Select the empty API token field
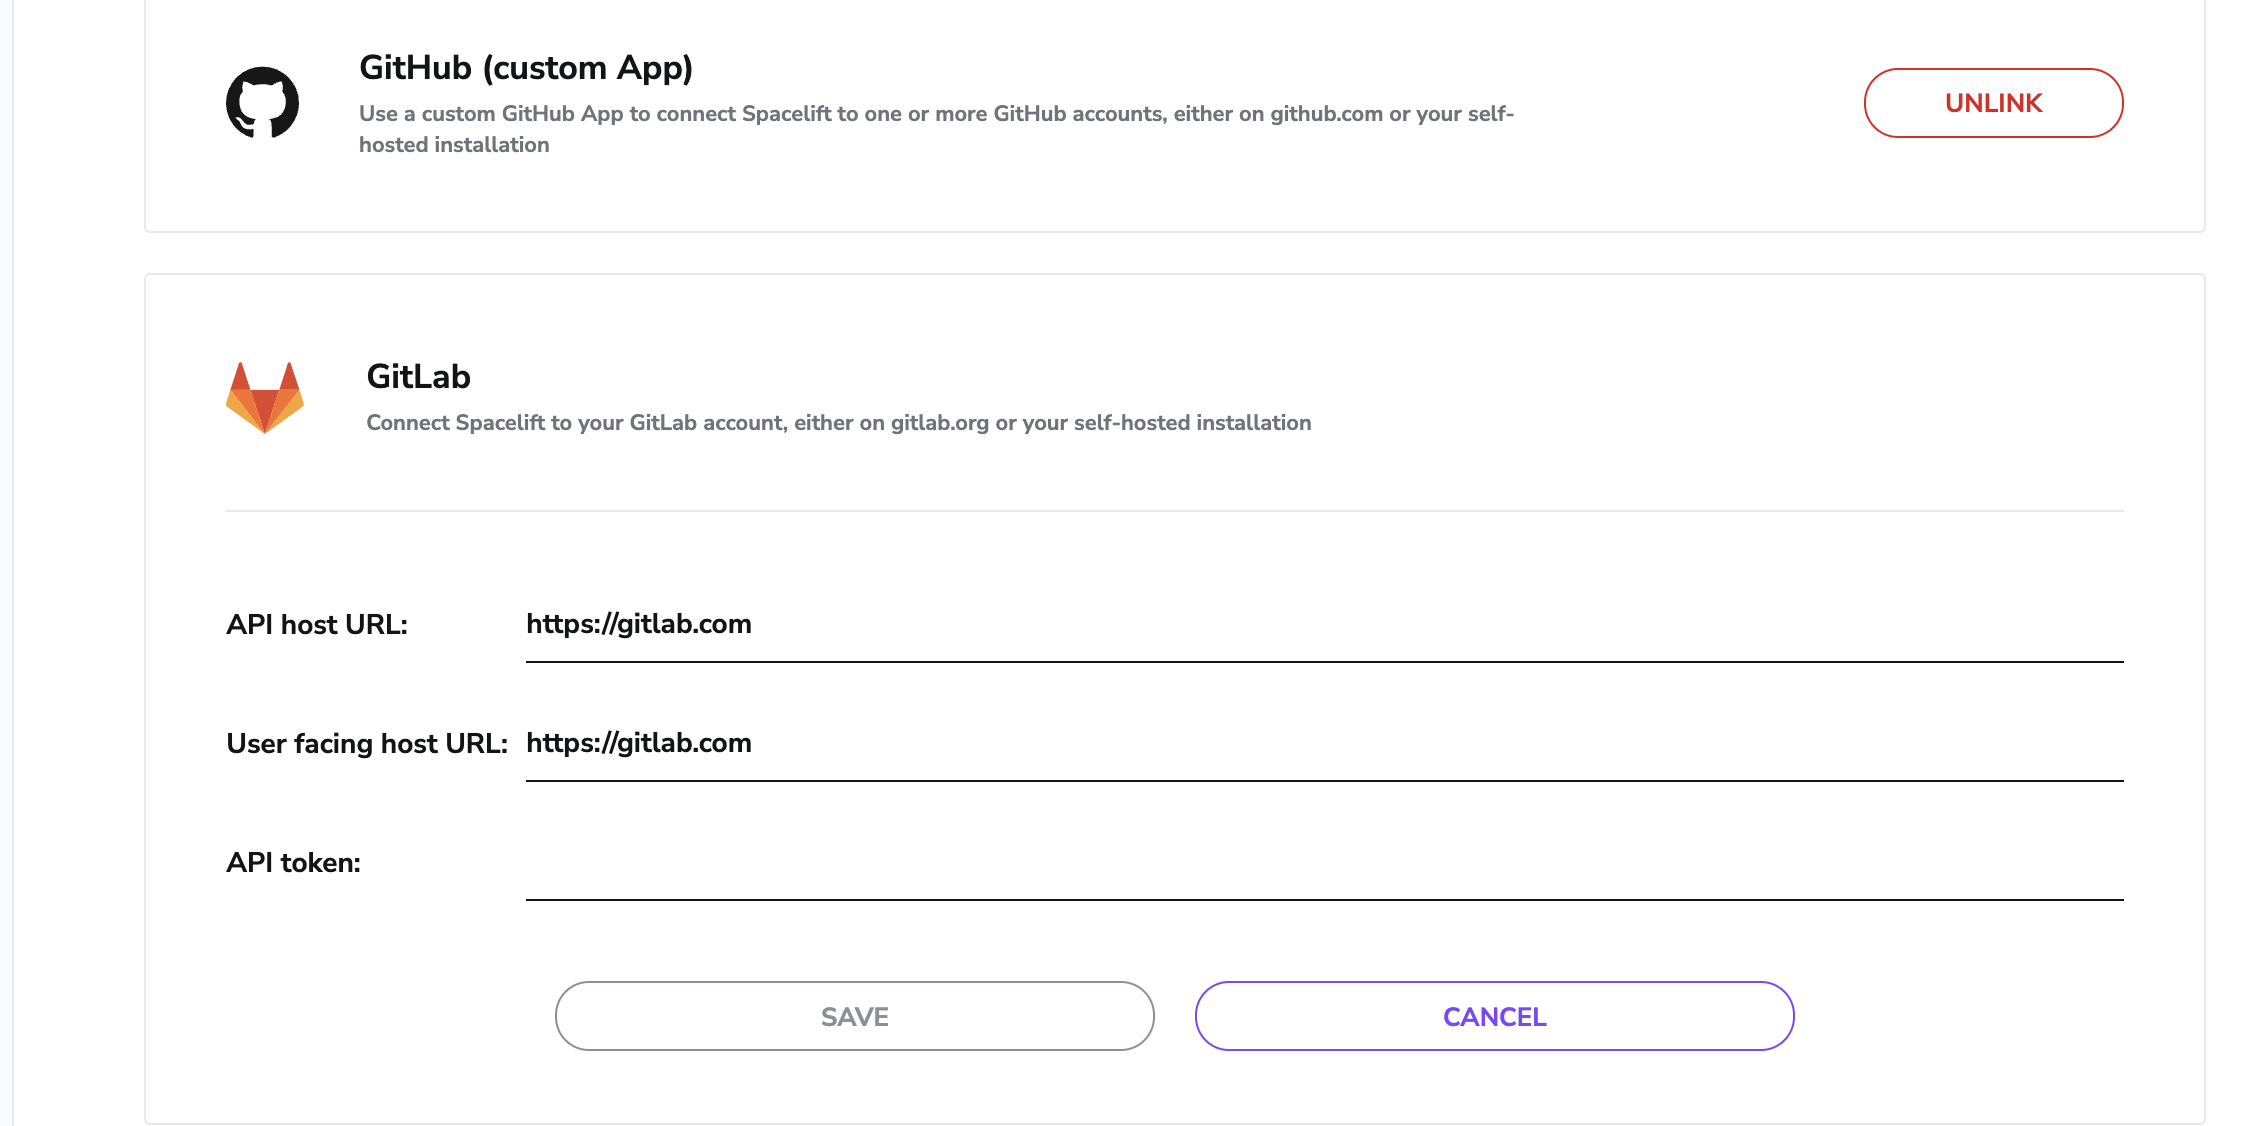Image resolution: width=2256 pixels, height=1126 pixels. [1324, 863]
